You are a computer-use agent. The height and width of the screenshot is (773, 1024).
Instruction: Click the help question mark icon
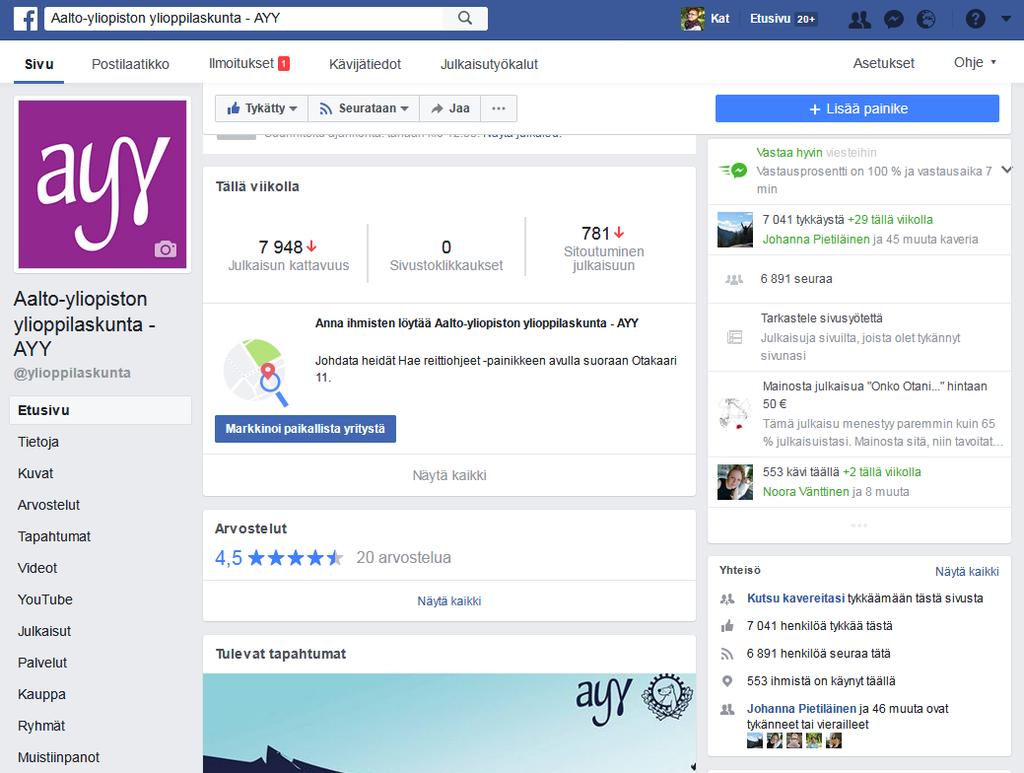975,20
